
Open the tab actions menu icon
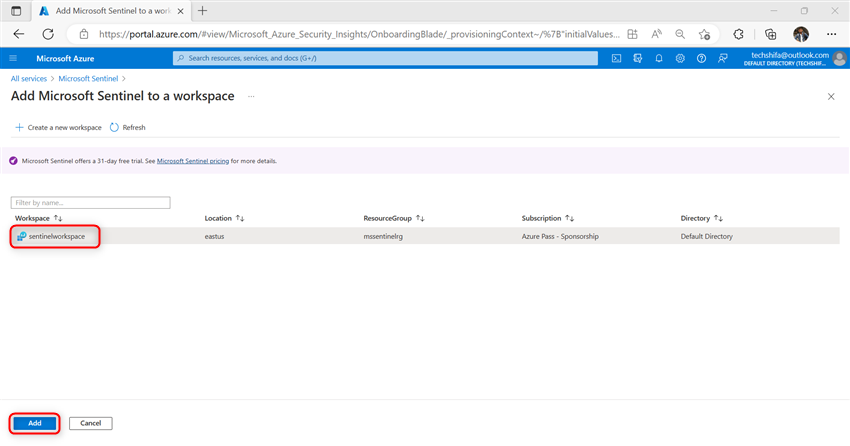pyautogui.click(x=16, y=11)
